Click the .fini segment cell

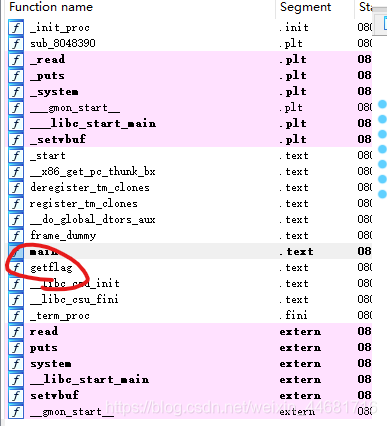(294, 315)
